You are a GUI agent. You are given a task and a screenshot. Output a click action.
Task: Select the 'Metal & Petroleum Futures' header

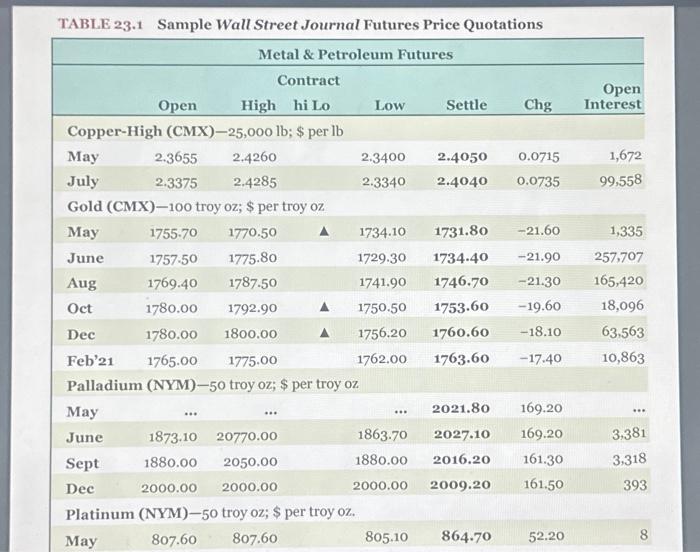[355, 54]
